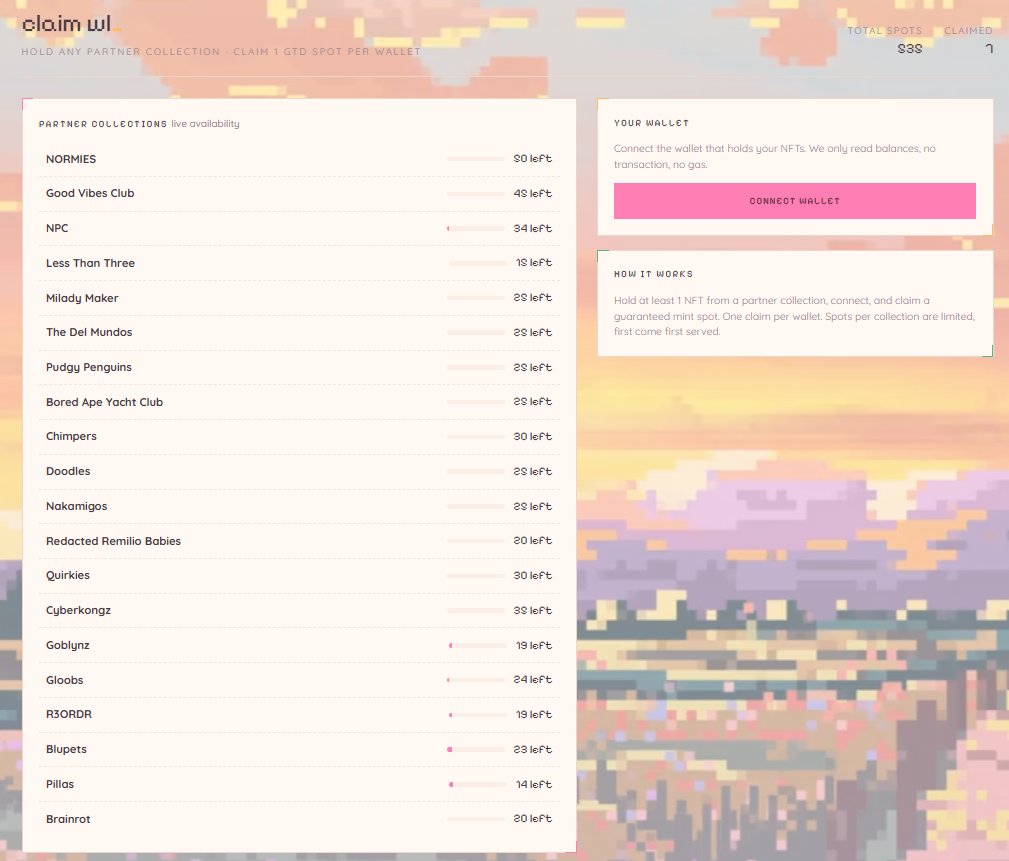This screenshot has height=861, width=1009.
Task: Select the NPC collection row
Action: pyautogui.click(x=299, y=228)
